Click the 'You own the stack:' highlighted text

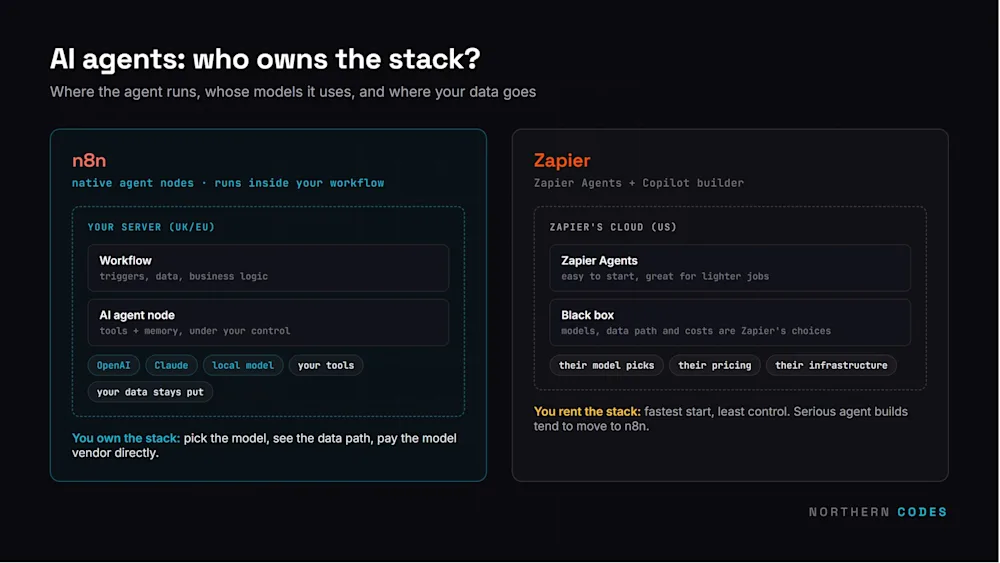tap(126, 439)
